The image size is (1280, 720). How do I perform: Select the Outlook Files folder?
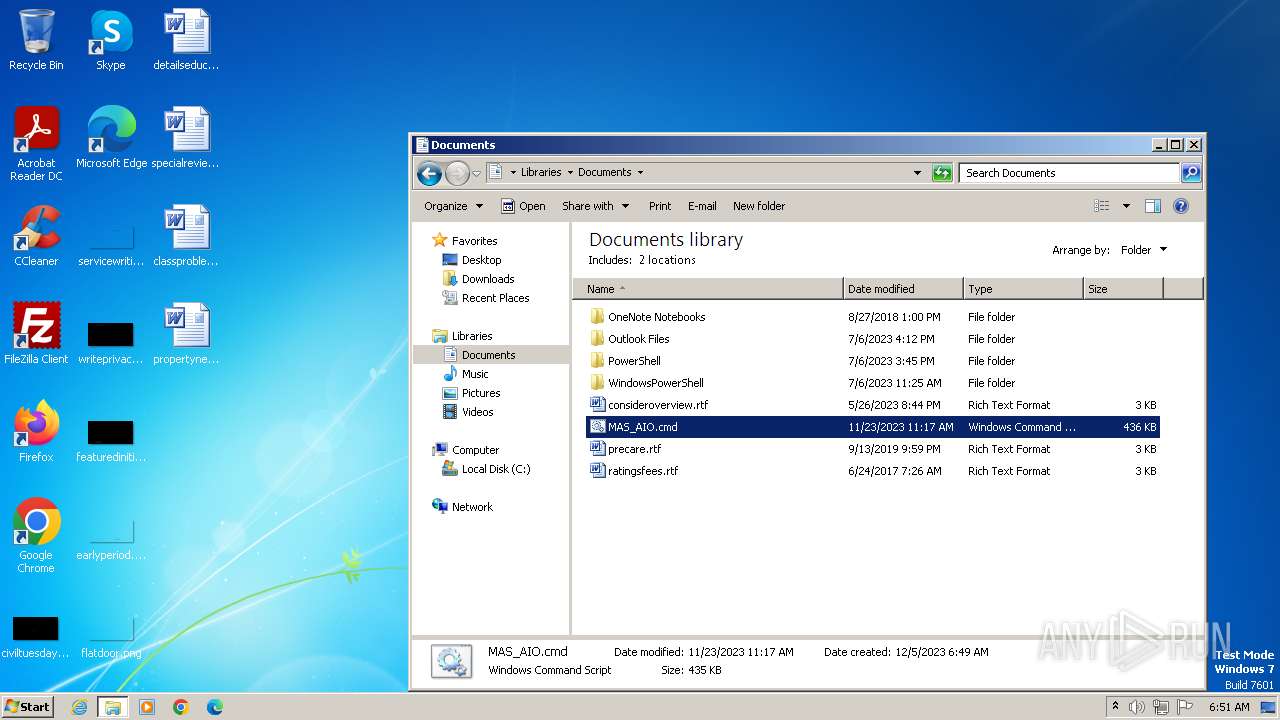click(872, 339)
